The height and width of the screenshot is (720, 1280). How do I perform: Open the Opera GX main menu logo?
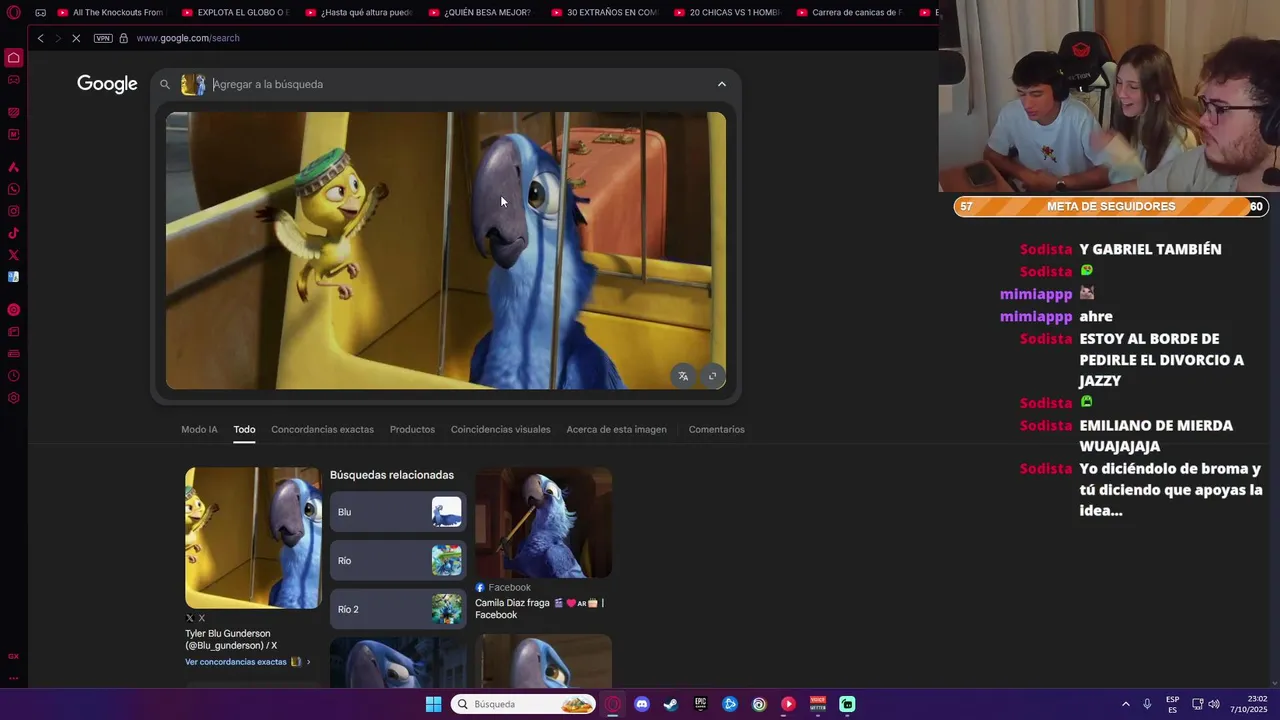[x=14, y=13]
